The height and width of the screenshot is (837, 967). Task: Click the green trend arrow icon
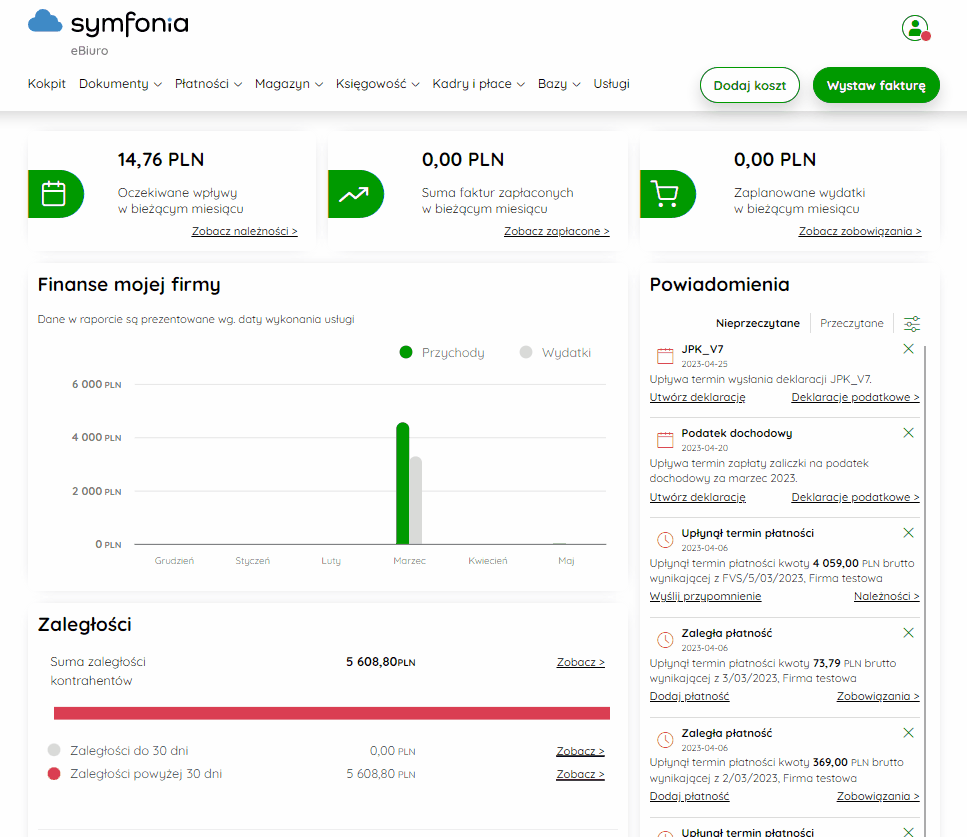pyautogui.click(x=355, y=194)
